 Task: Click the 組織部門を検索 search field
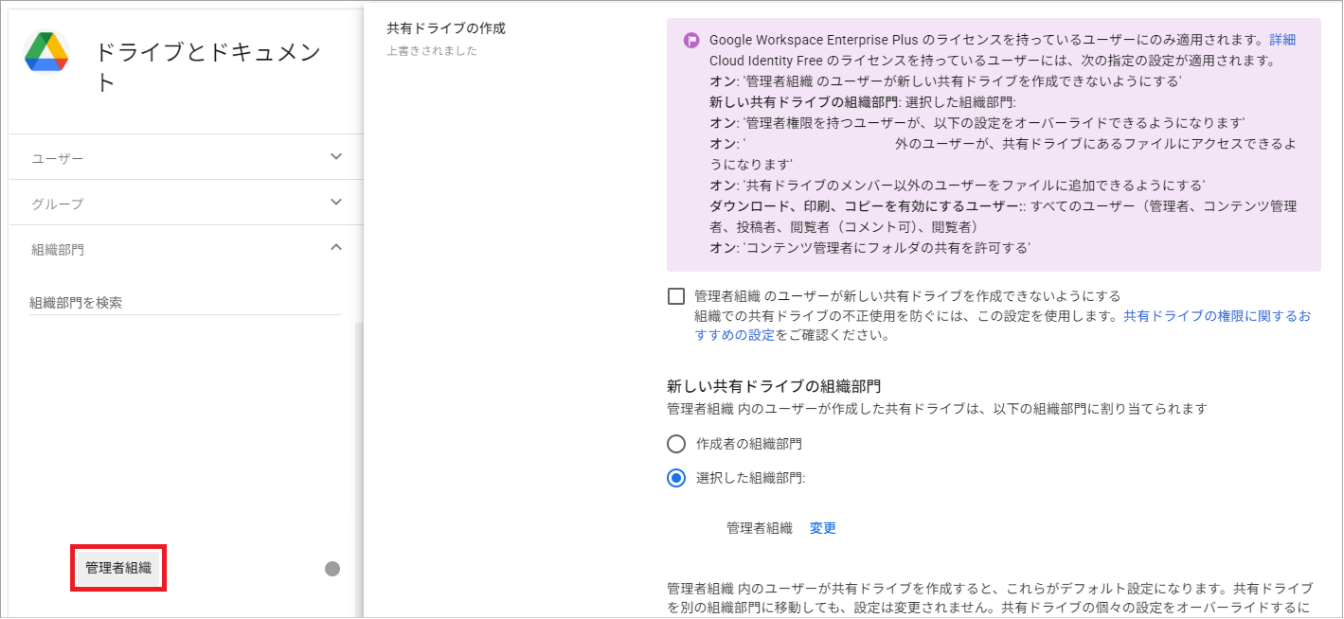point(186,302)
